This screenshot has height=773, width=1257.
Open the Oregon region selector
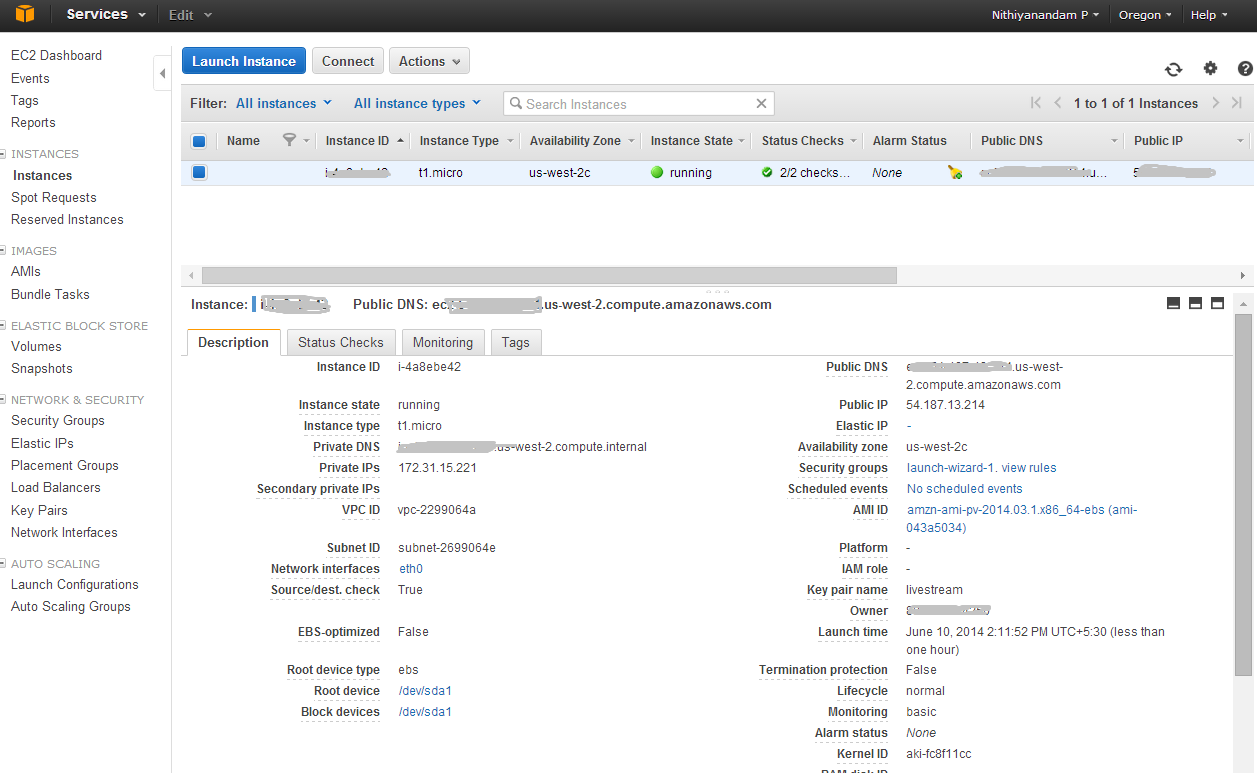pos(1146,15)
